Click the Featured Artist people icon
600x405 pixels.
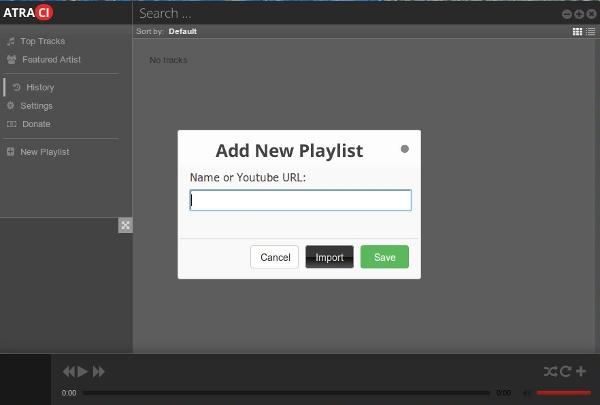[11, 59]
